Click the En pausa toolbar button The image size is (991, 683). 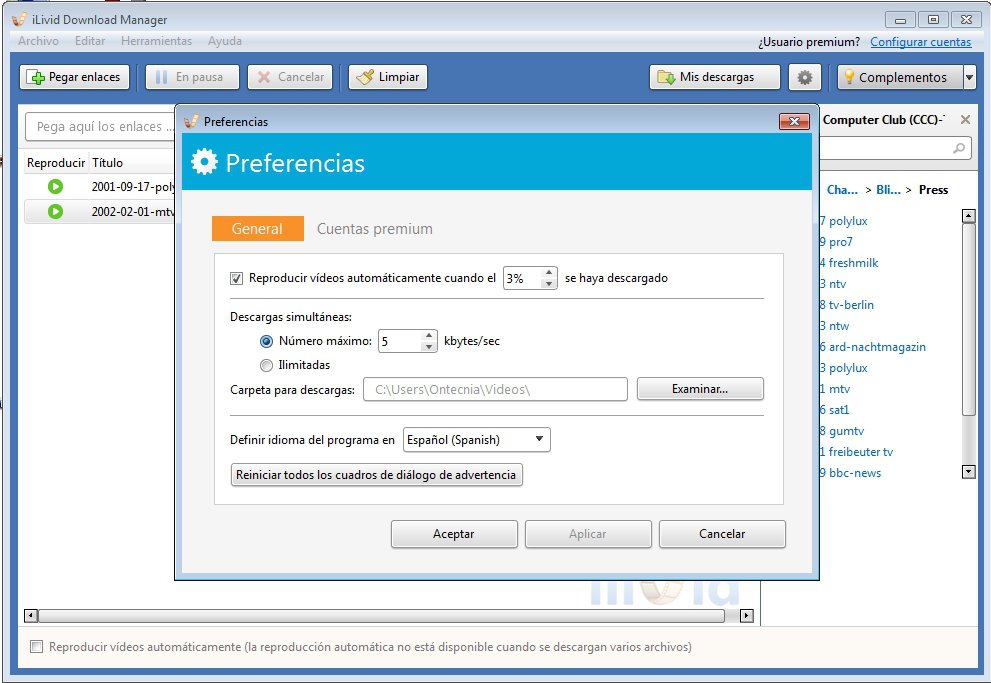click(192, 77)
